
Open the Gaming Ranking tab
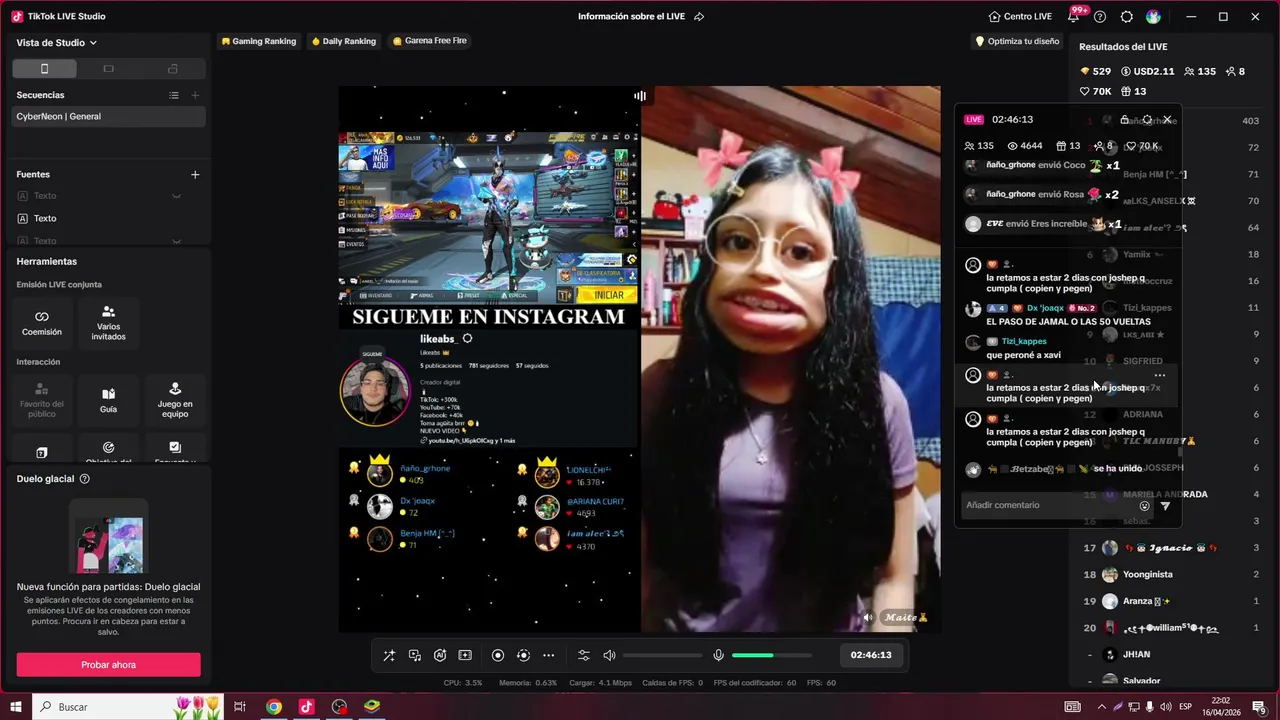pyautogui.click(x=258, y=41)
